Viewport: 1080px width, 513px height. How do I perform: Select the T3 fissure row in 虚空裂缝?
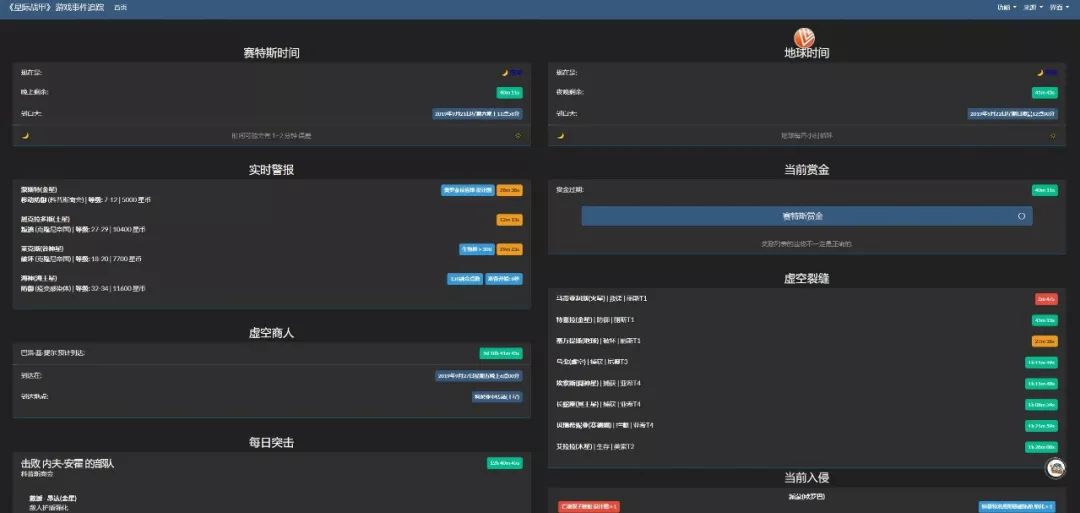tap(807, 362)
